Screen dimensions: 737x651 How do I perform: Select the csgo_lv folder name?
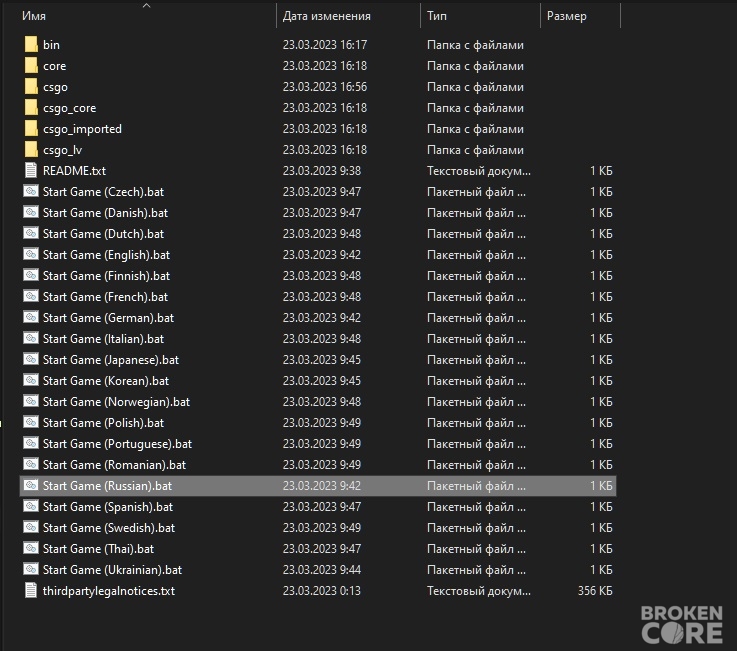click(63, 150)
